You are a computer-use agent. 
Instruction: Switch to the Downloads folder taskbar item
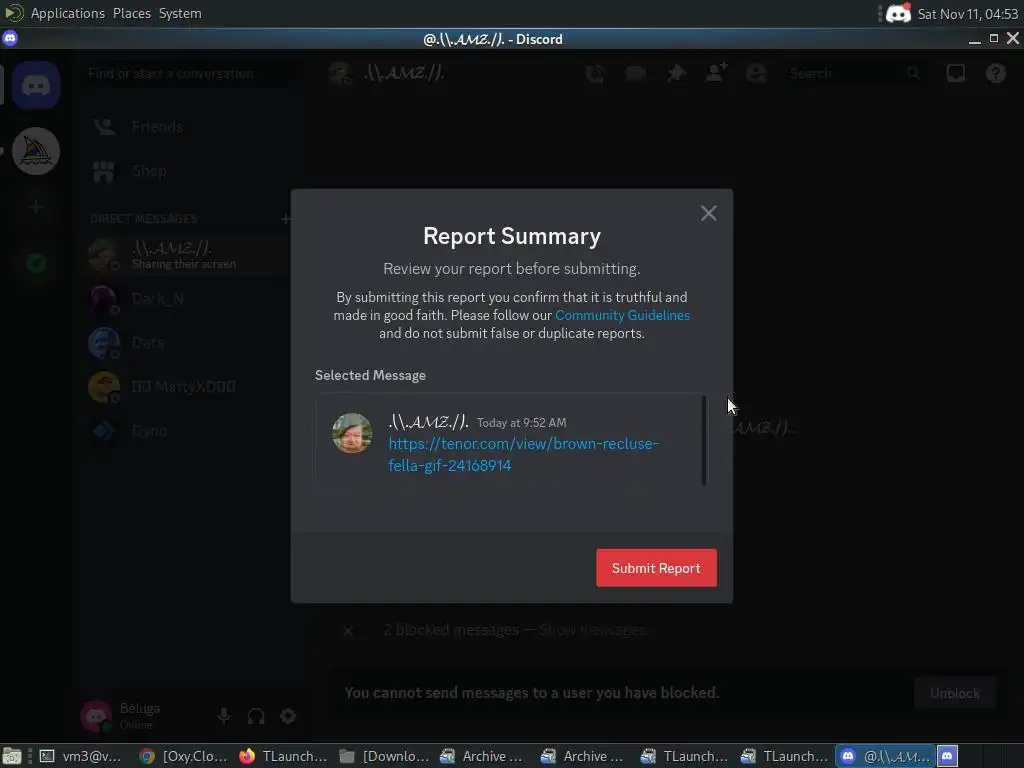coord(384,756)
